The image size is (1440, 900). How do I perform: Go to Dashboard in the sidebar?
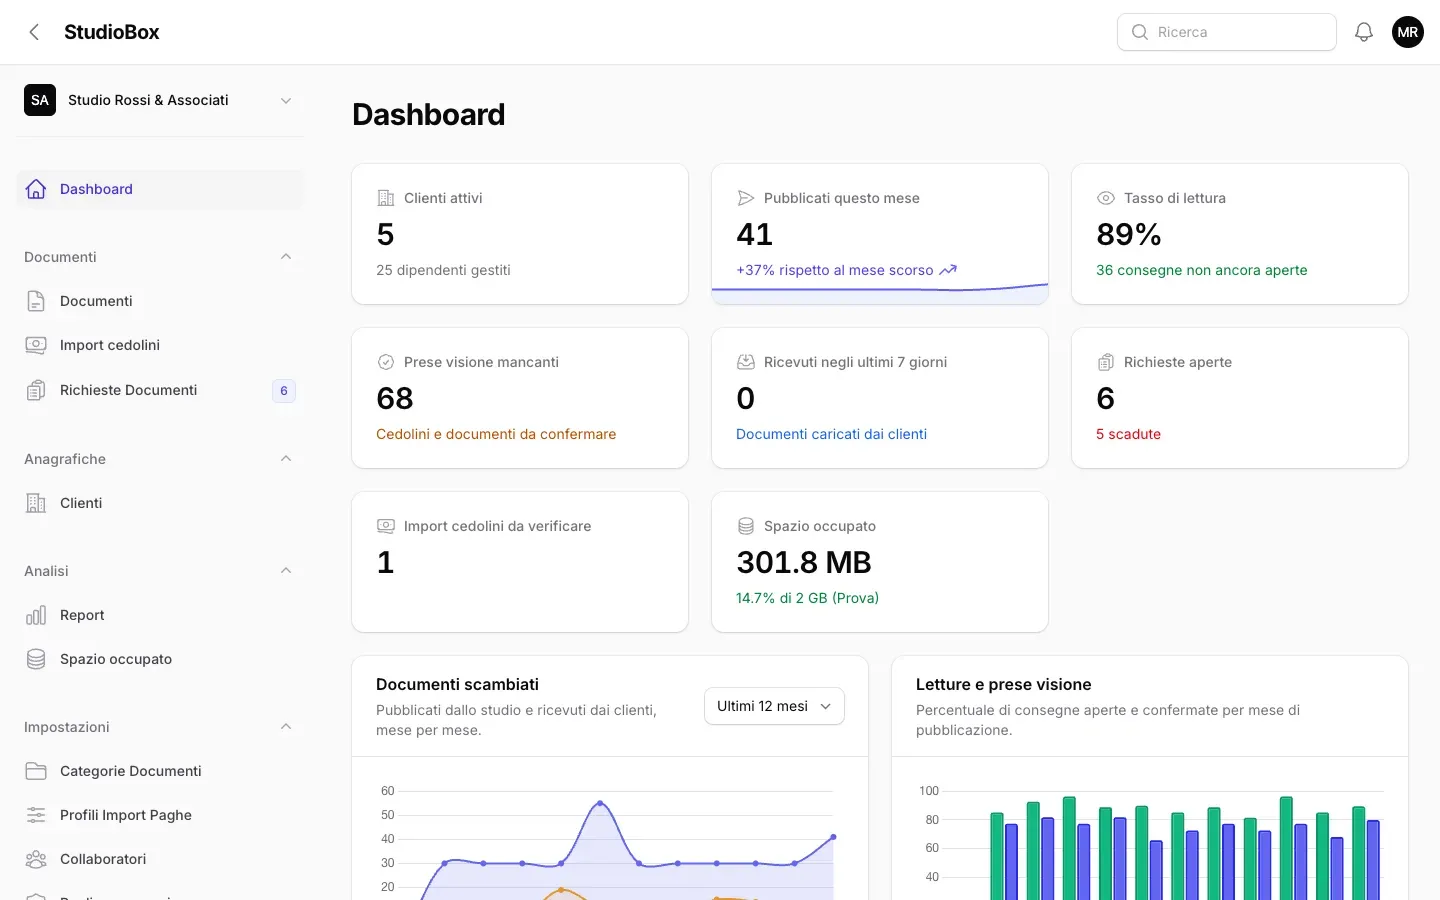(x=160, y=189)
